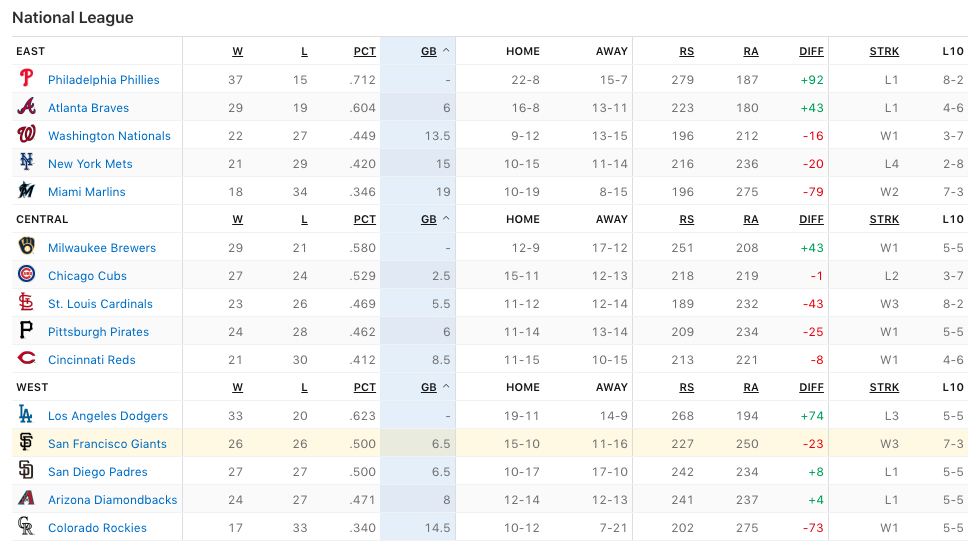This screenshot has width=980, height=550.
Task: Click the Los Angeles Dodgers logo
Action: (26, 415)
